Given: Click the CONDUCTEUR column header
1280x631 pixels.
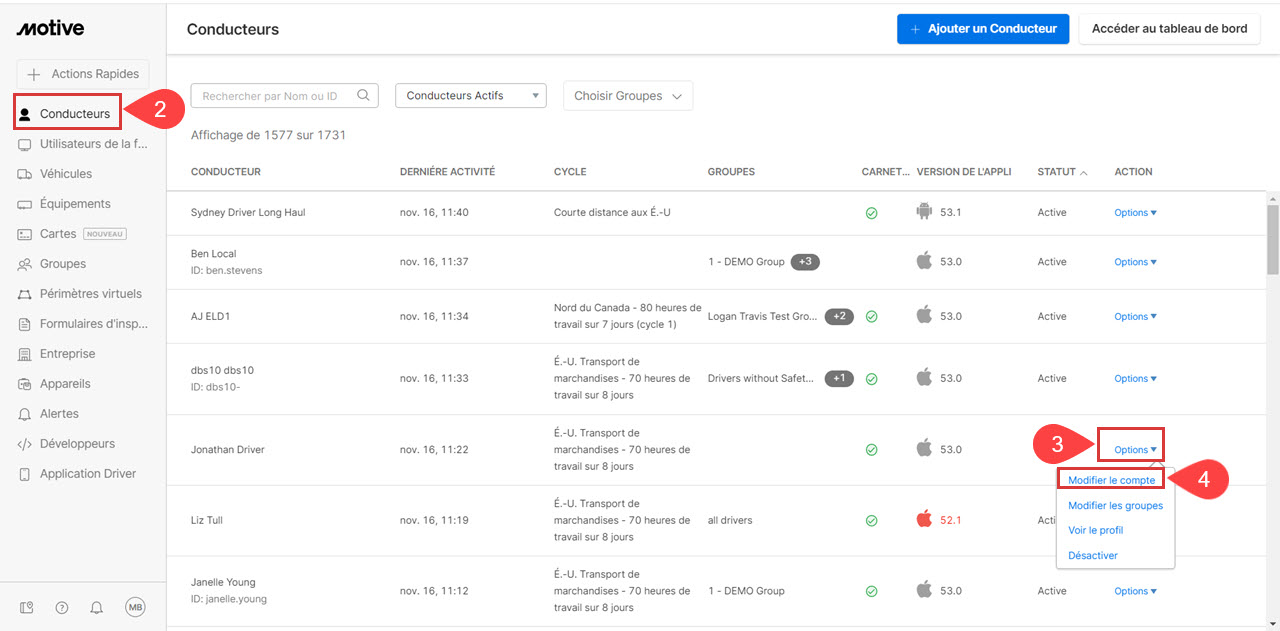Looking at the screenshot, I should pyautogui.click(x=226, y=172).
